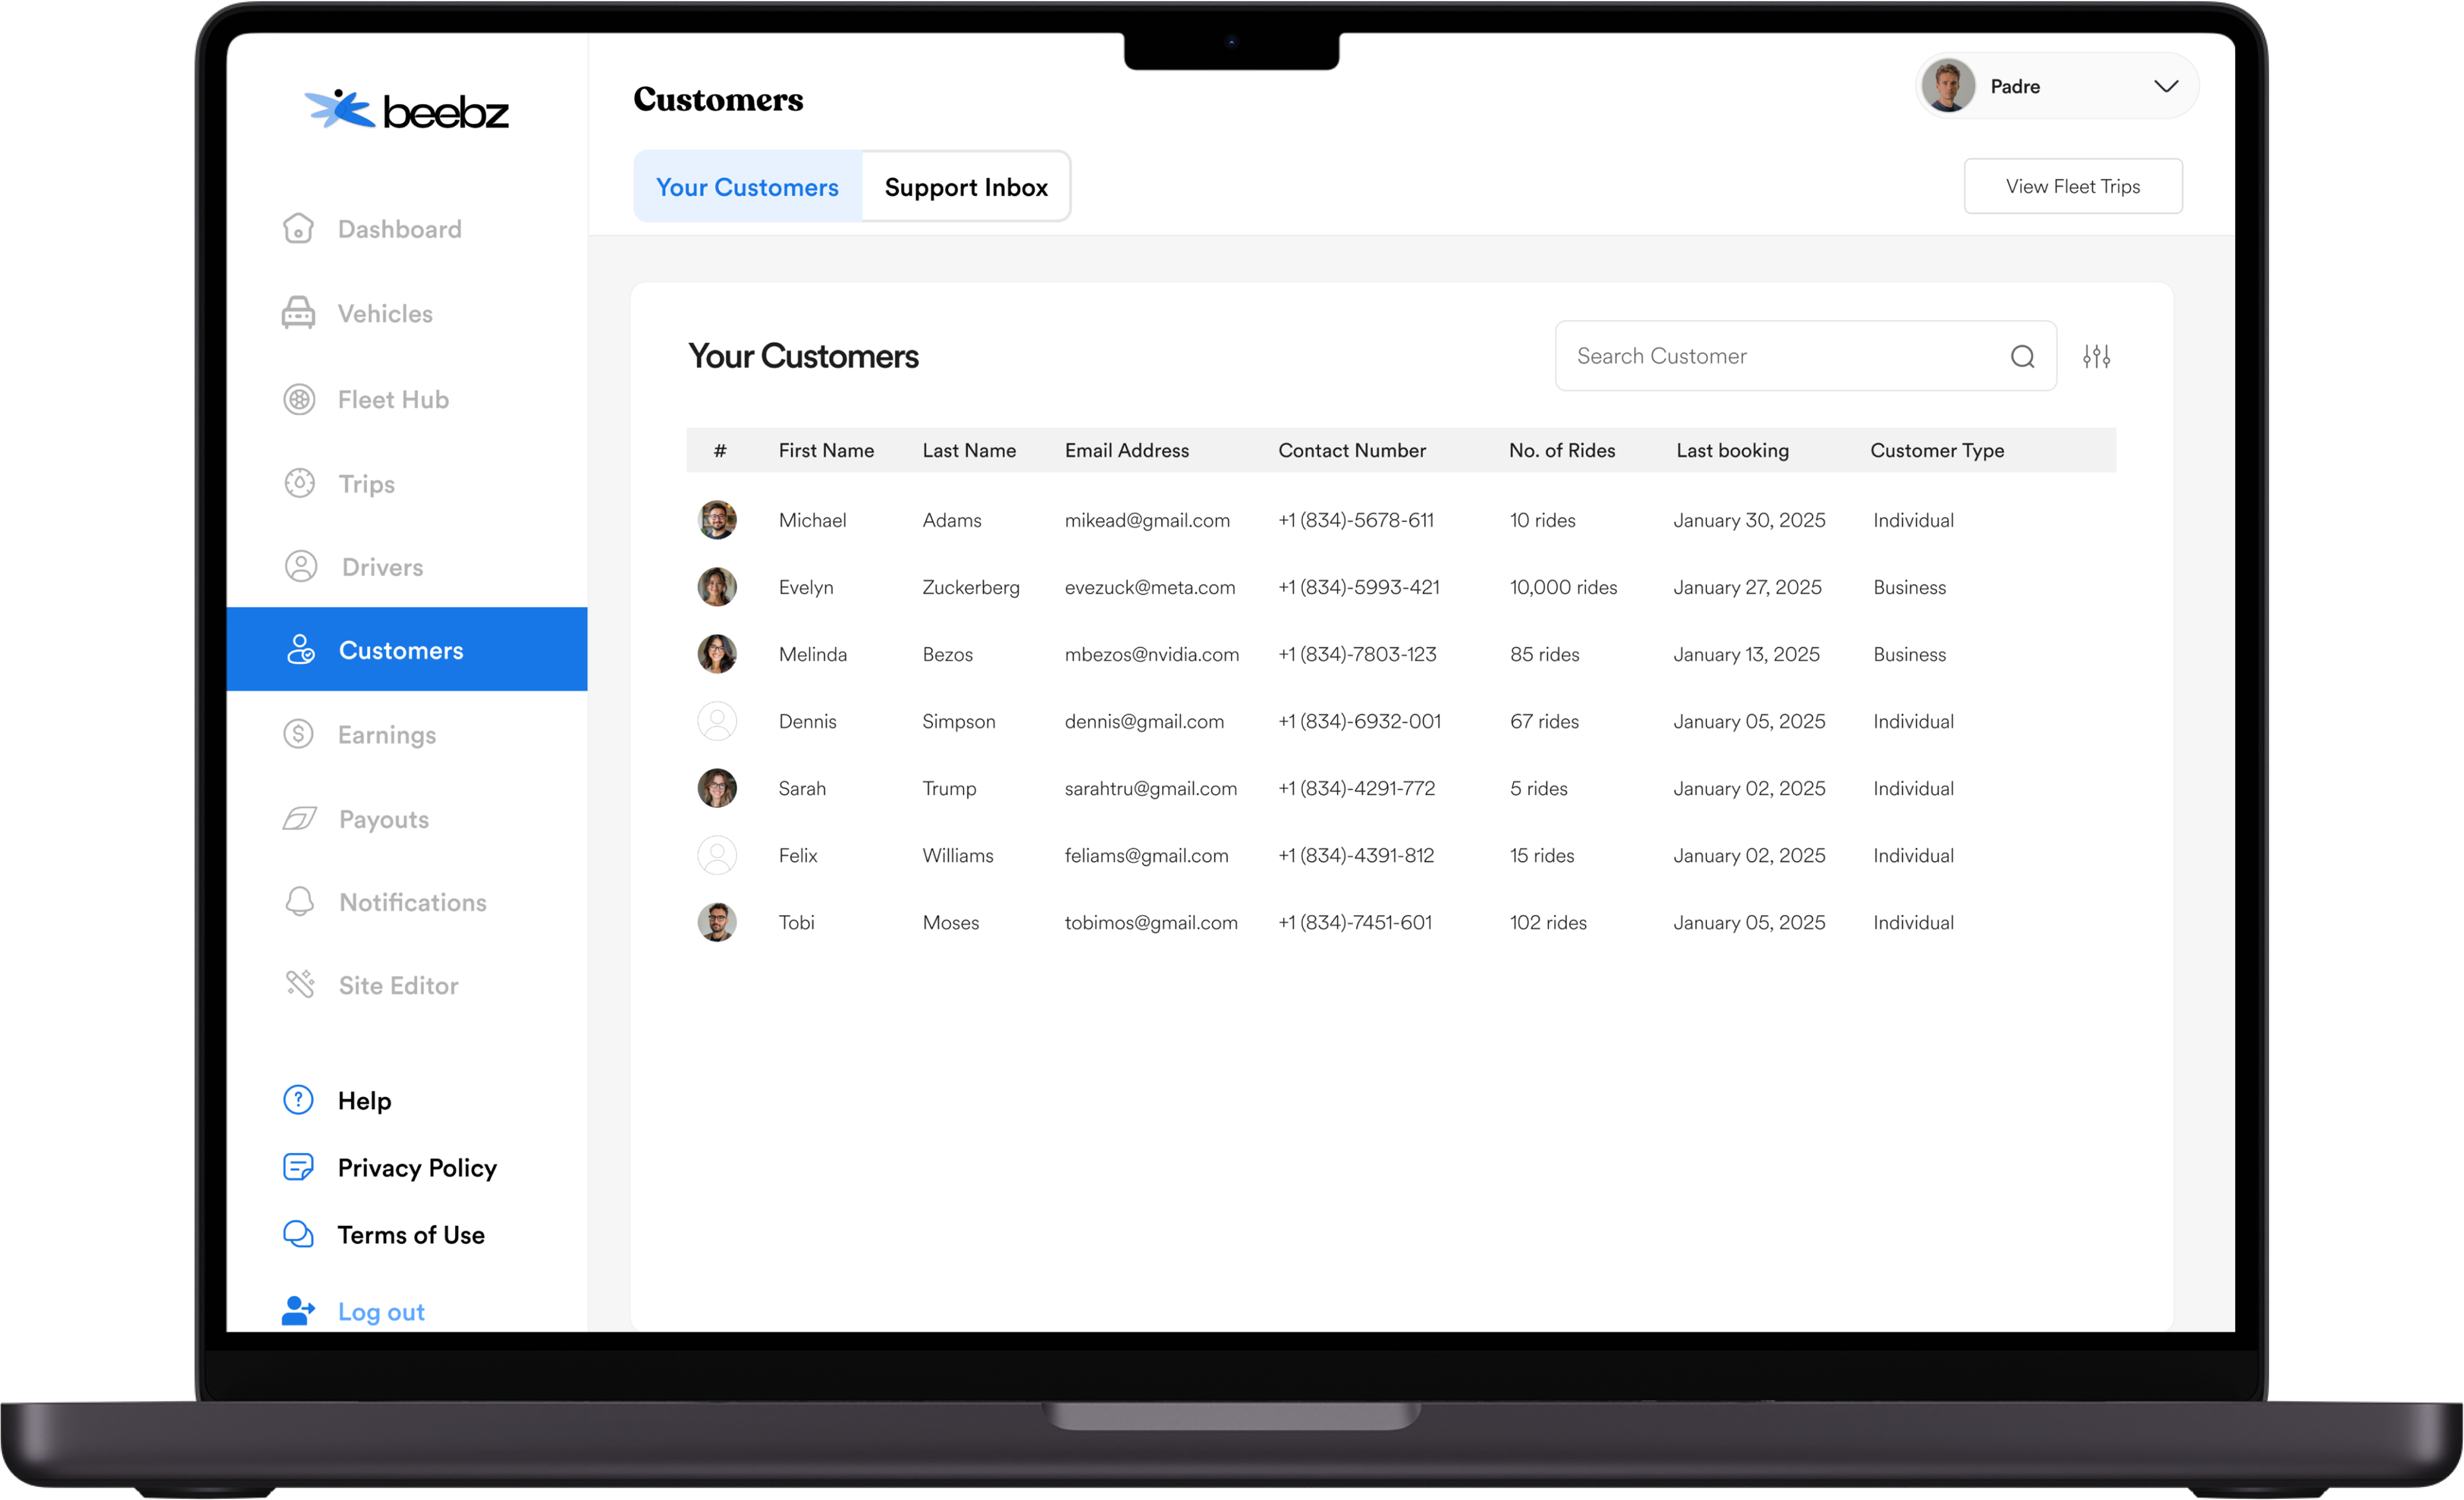Image resolution: width=2464 pixels, height=1500 pixels.
Task: Click Tobi Moses' avatar photo
Action: point(717,922)
